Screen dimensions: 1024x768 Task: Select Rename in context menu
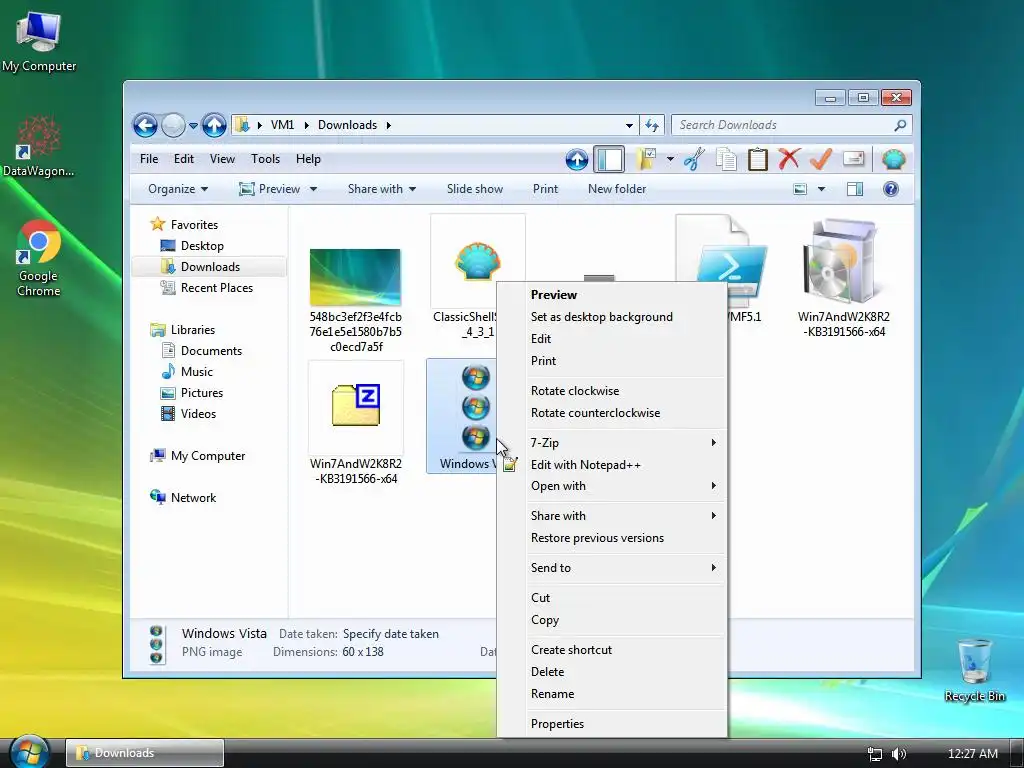point(552,694)
